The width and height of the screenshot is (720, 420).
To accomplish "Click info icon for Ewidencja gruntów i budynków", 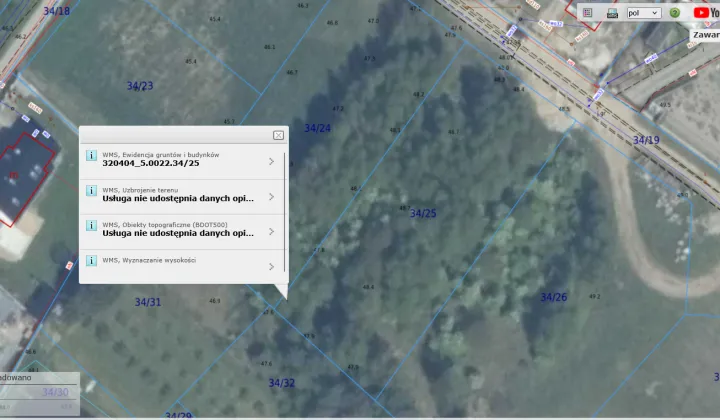I will click(x=91, y=155).
